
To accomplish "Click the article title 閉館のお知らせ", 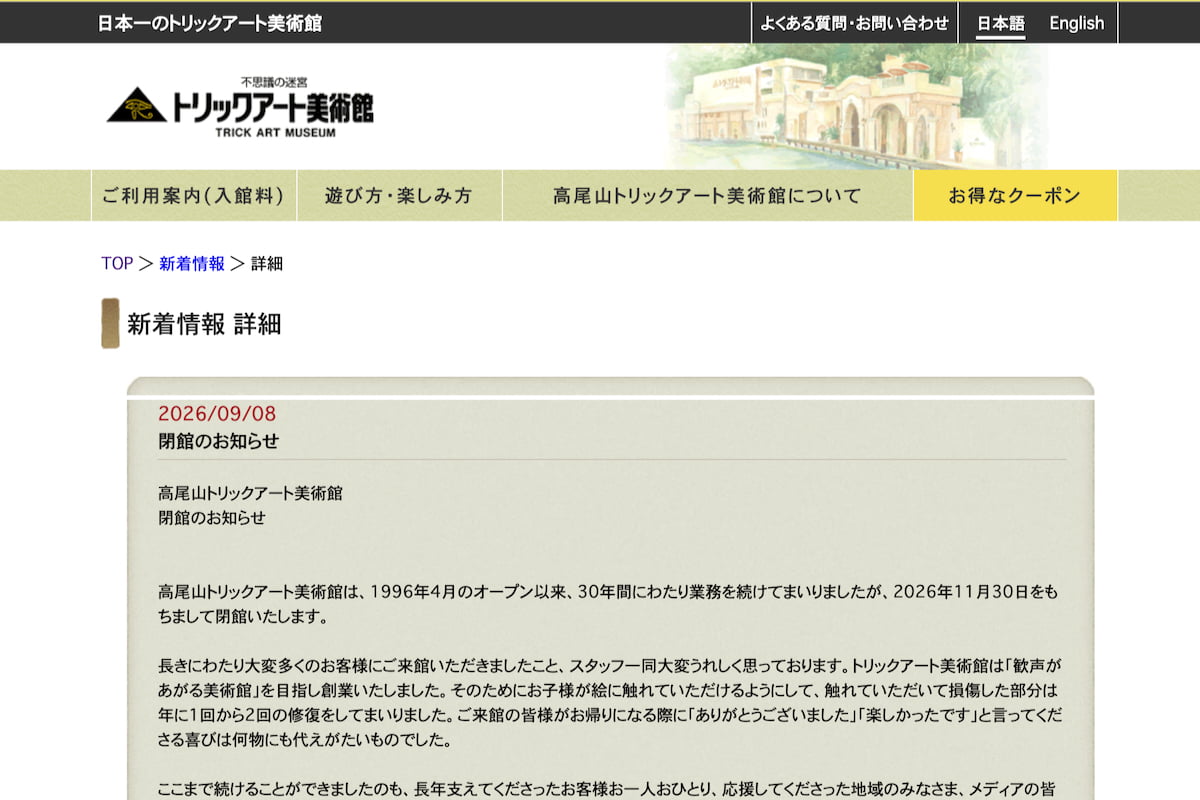I will [218, 441].
